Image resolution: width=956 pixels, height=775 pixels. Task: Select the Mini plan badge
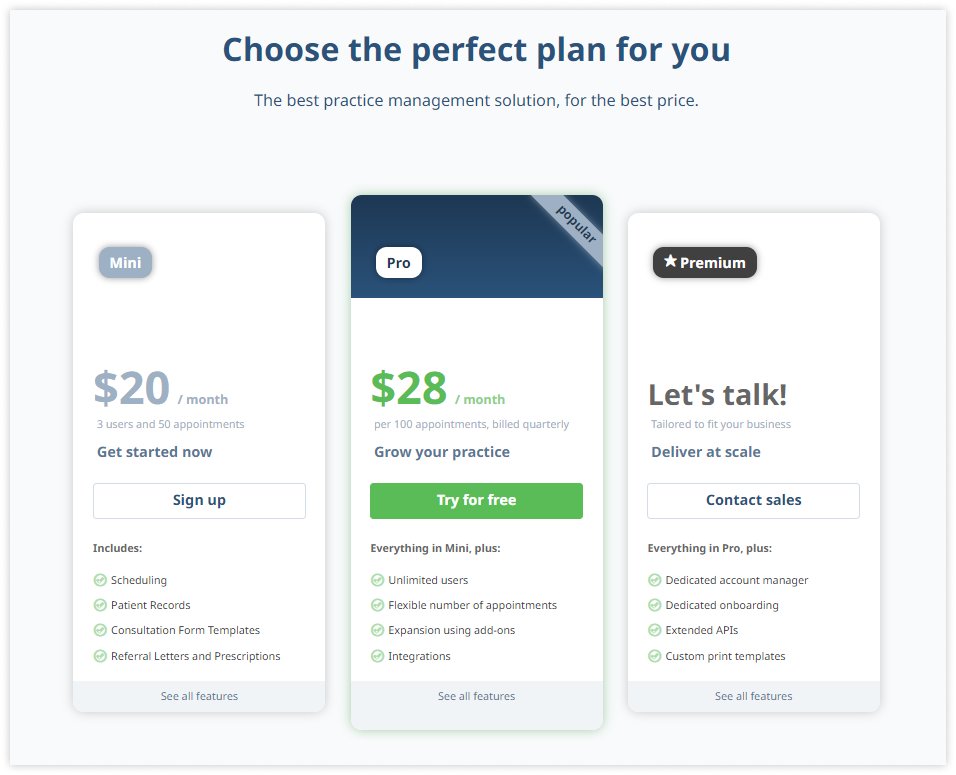click(x=124, y=262)
